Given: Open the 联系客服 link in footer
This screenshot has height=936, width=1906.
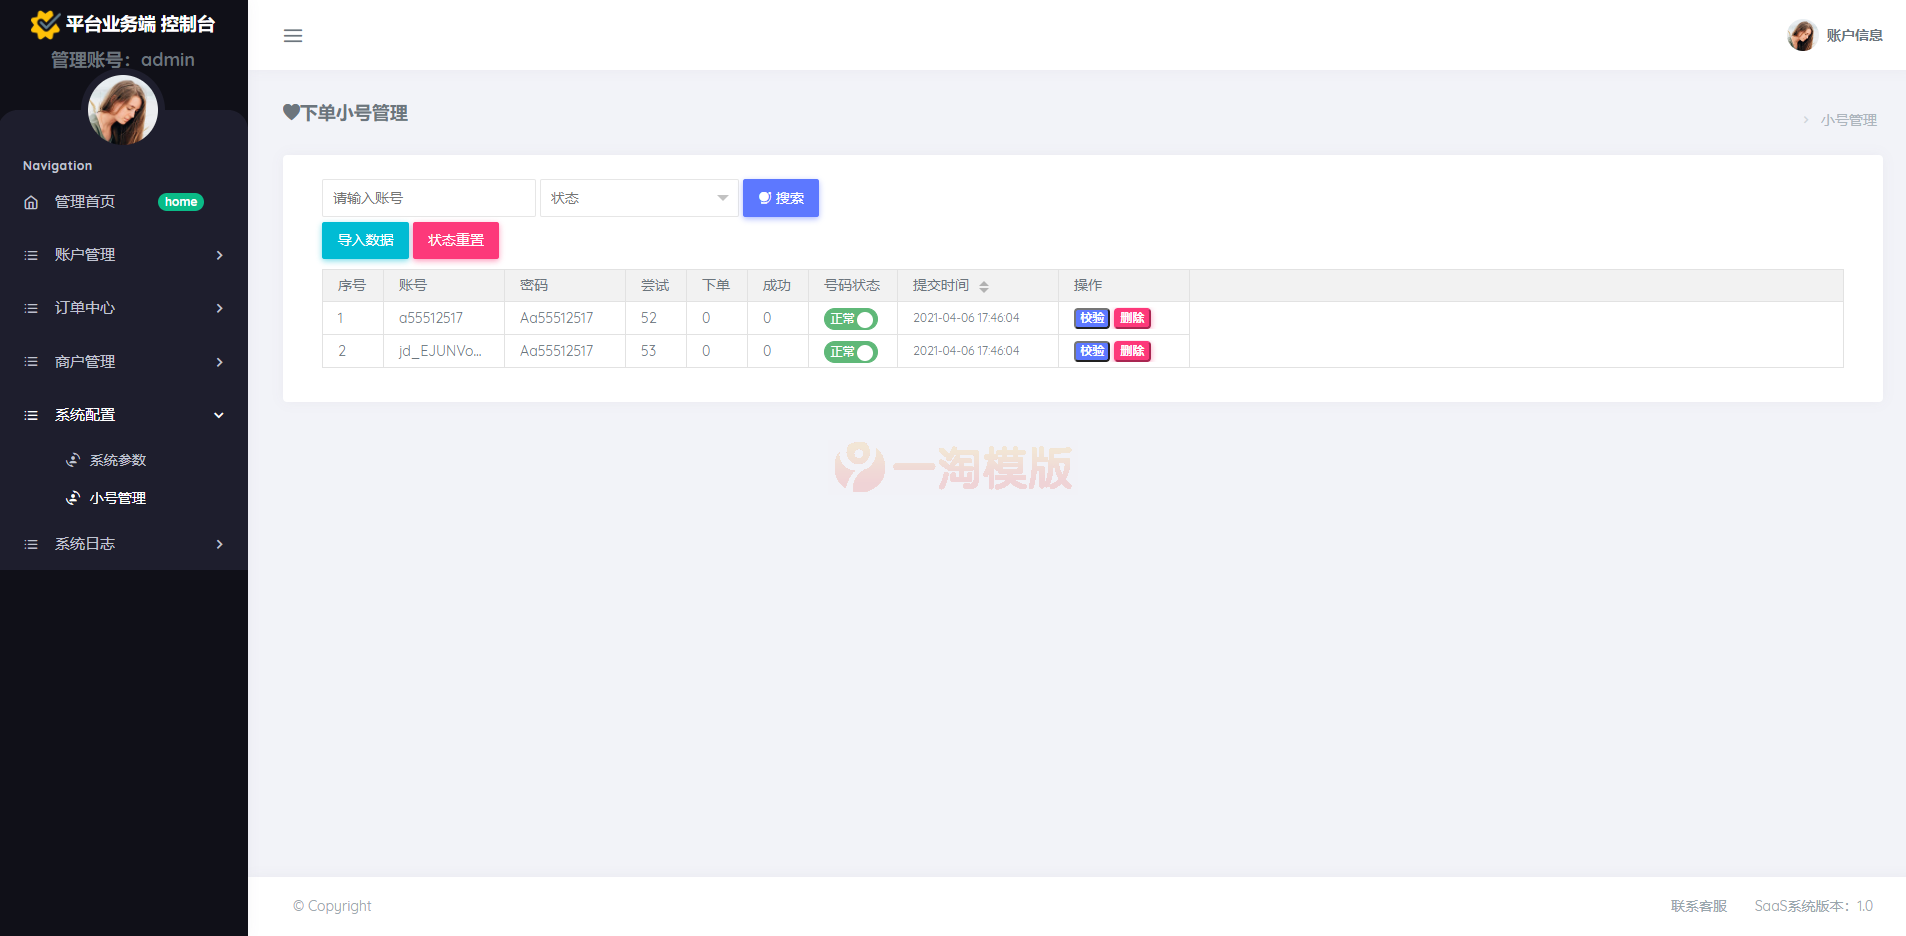Looking at the screenshot, I should (1698, 905).
